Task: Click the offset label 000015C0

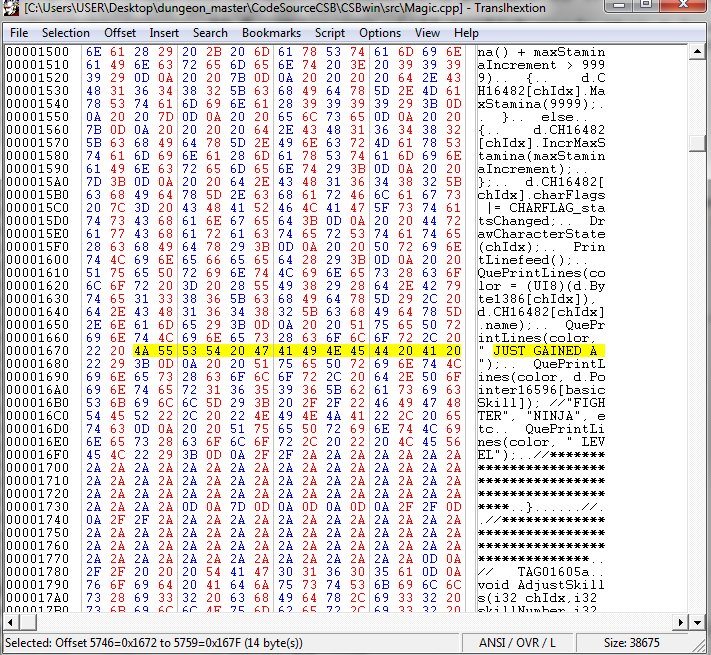Action: click(x=38, y=208)
